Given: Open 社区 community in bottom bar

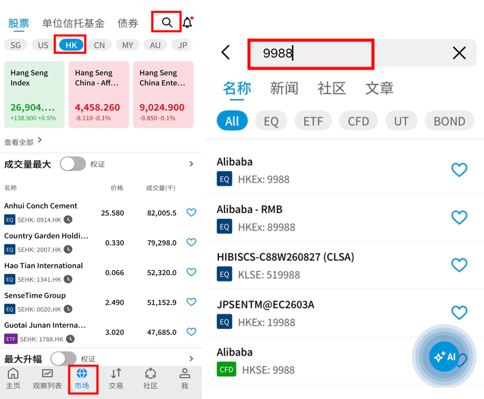Looking at the screenshot, I should [x=150, y=379].
